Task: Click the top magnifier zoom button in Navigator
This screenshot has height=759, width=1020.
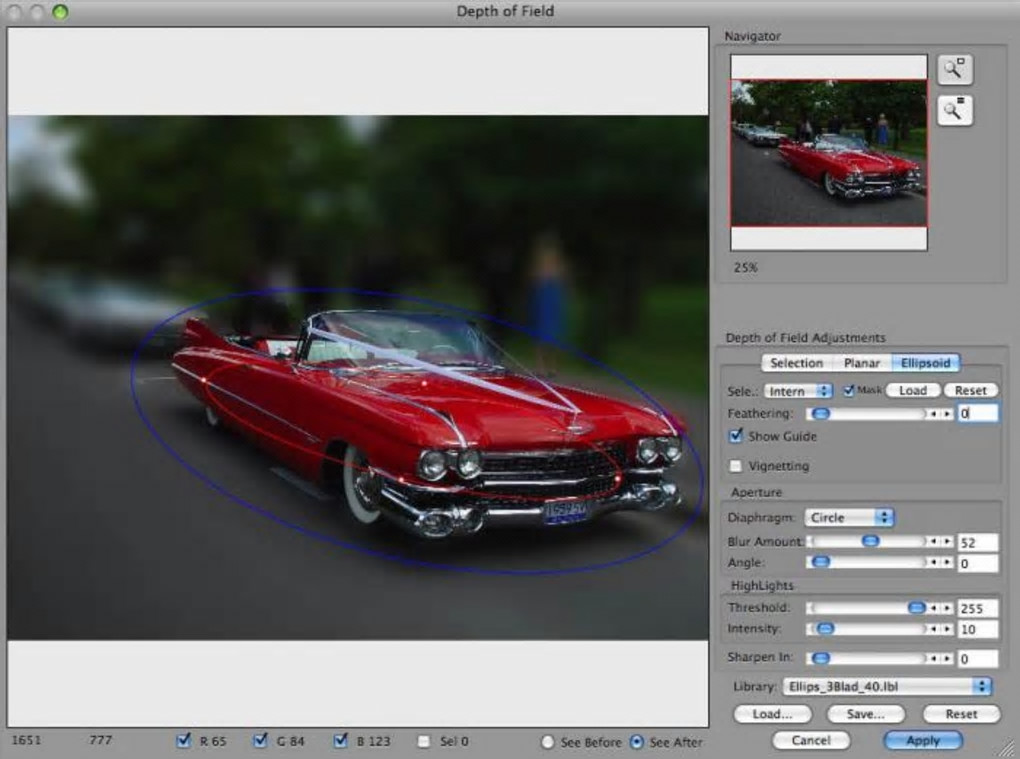Action: click(x=954, y=69)
